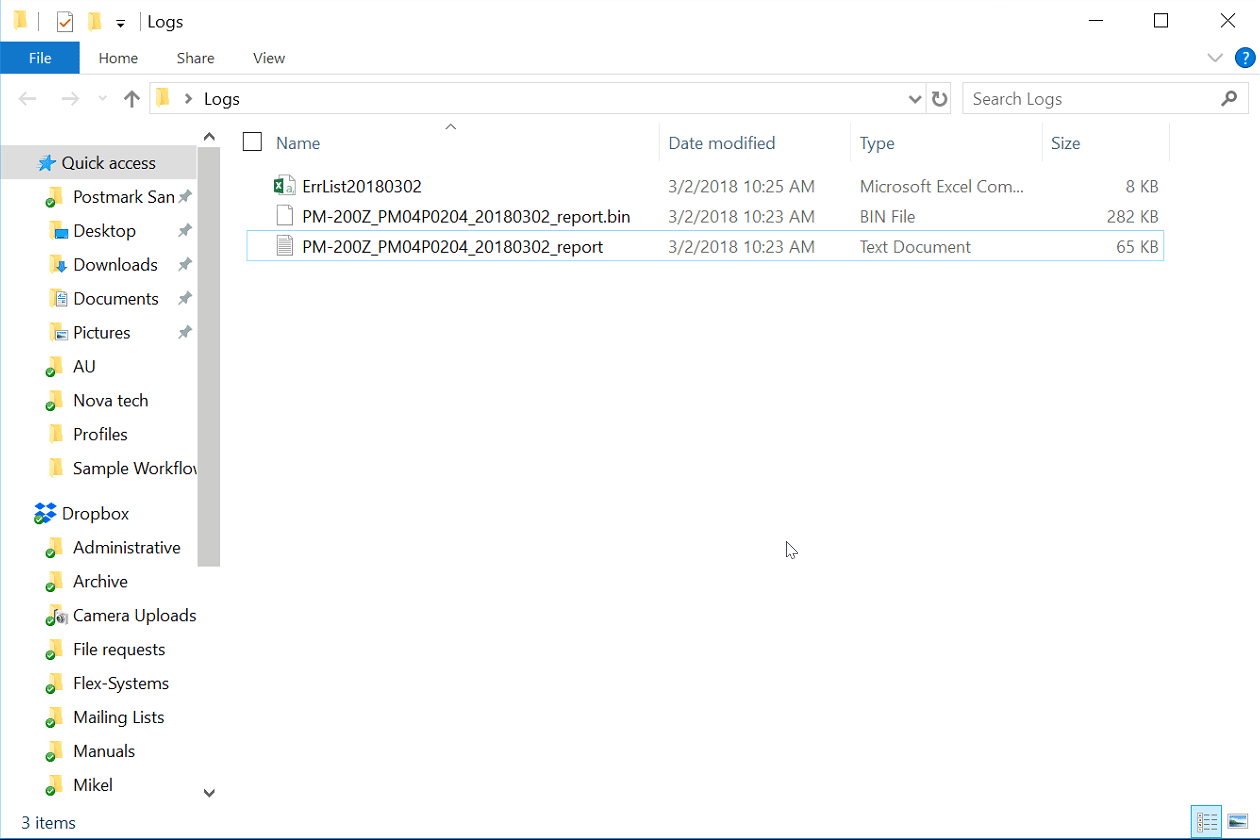The image size is (1260, 840).
Task: Click the Dropbox logo icon in navigation pane
Action: click(x=45, y=514)
